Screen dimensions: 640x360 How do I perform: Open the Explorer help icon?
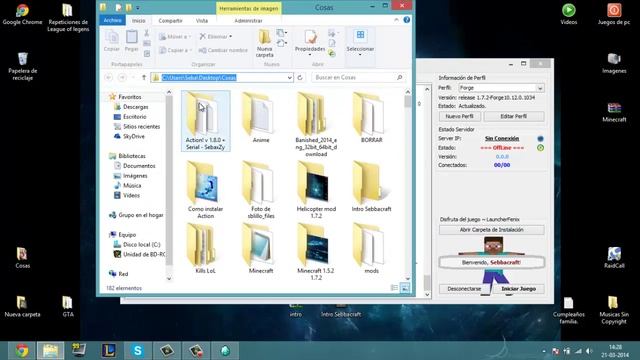pyautogui.click(x=407, y=20)
